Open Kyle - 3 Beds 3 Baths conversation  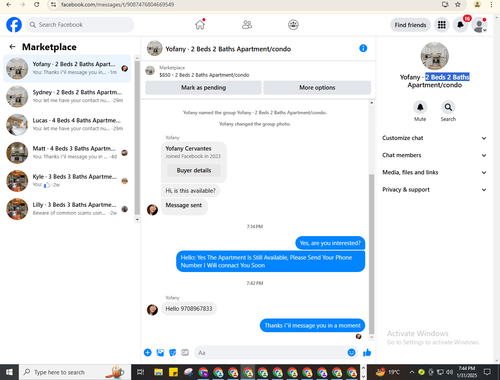[x=67, y=181]
